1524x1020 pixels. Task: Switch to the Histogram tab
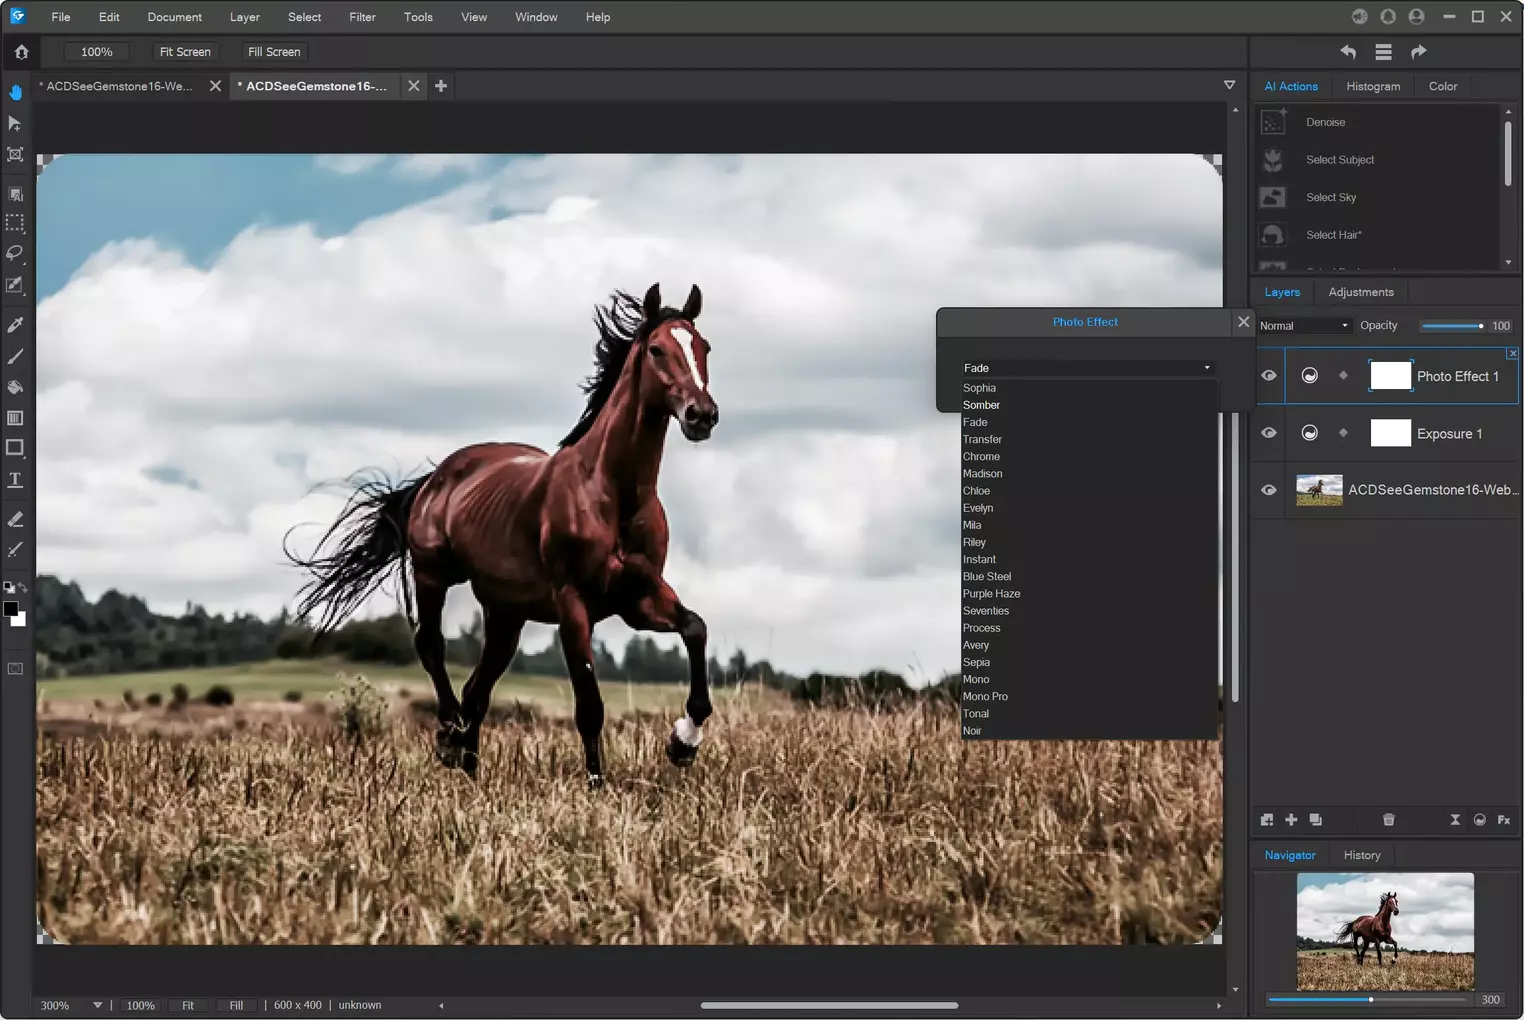click(1372, 86)
